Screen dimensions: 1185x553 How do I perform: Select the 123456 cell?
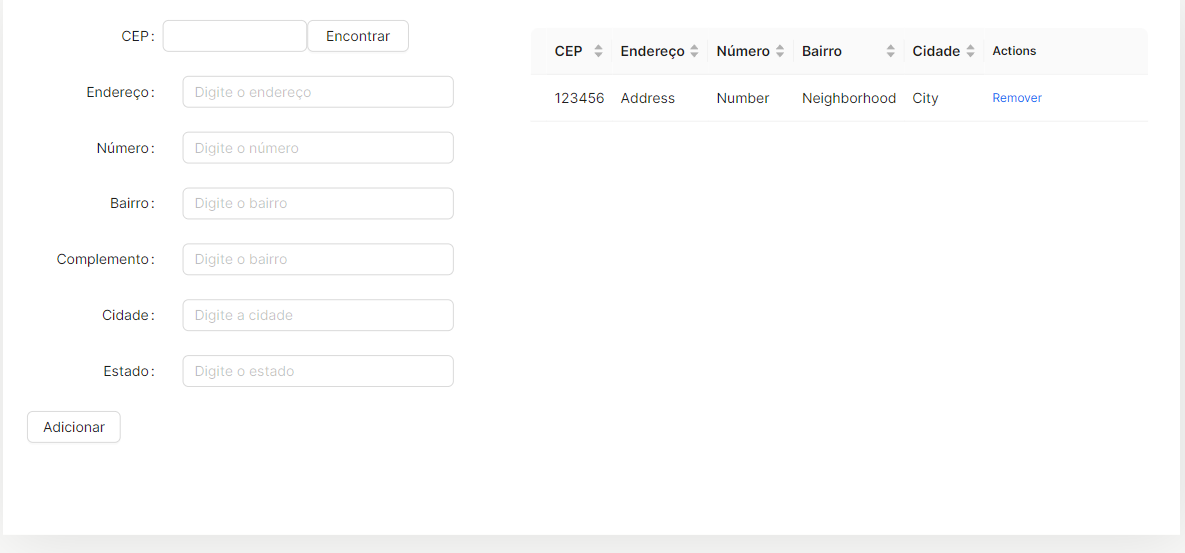[580, 98]
